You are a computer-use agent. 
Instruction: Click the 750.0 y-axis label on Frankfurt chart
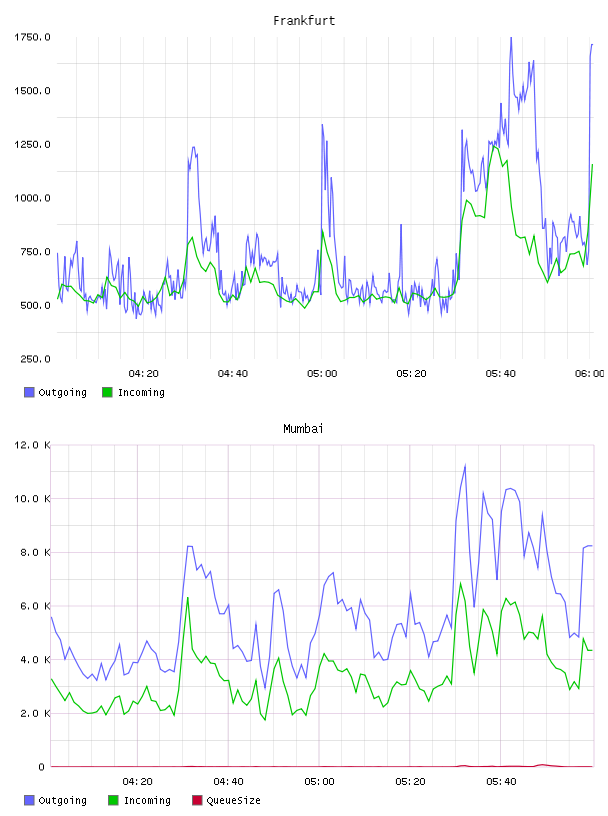[x=35, y=252]
